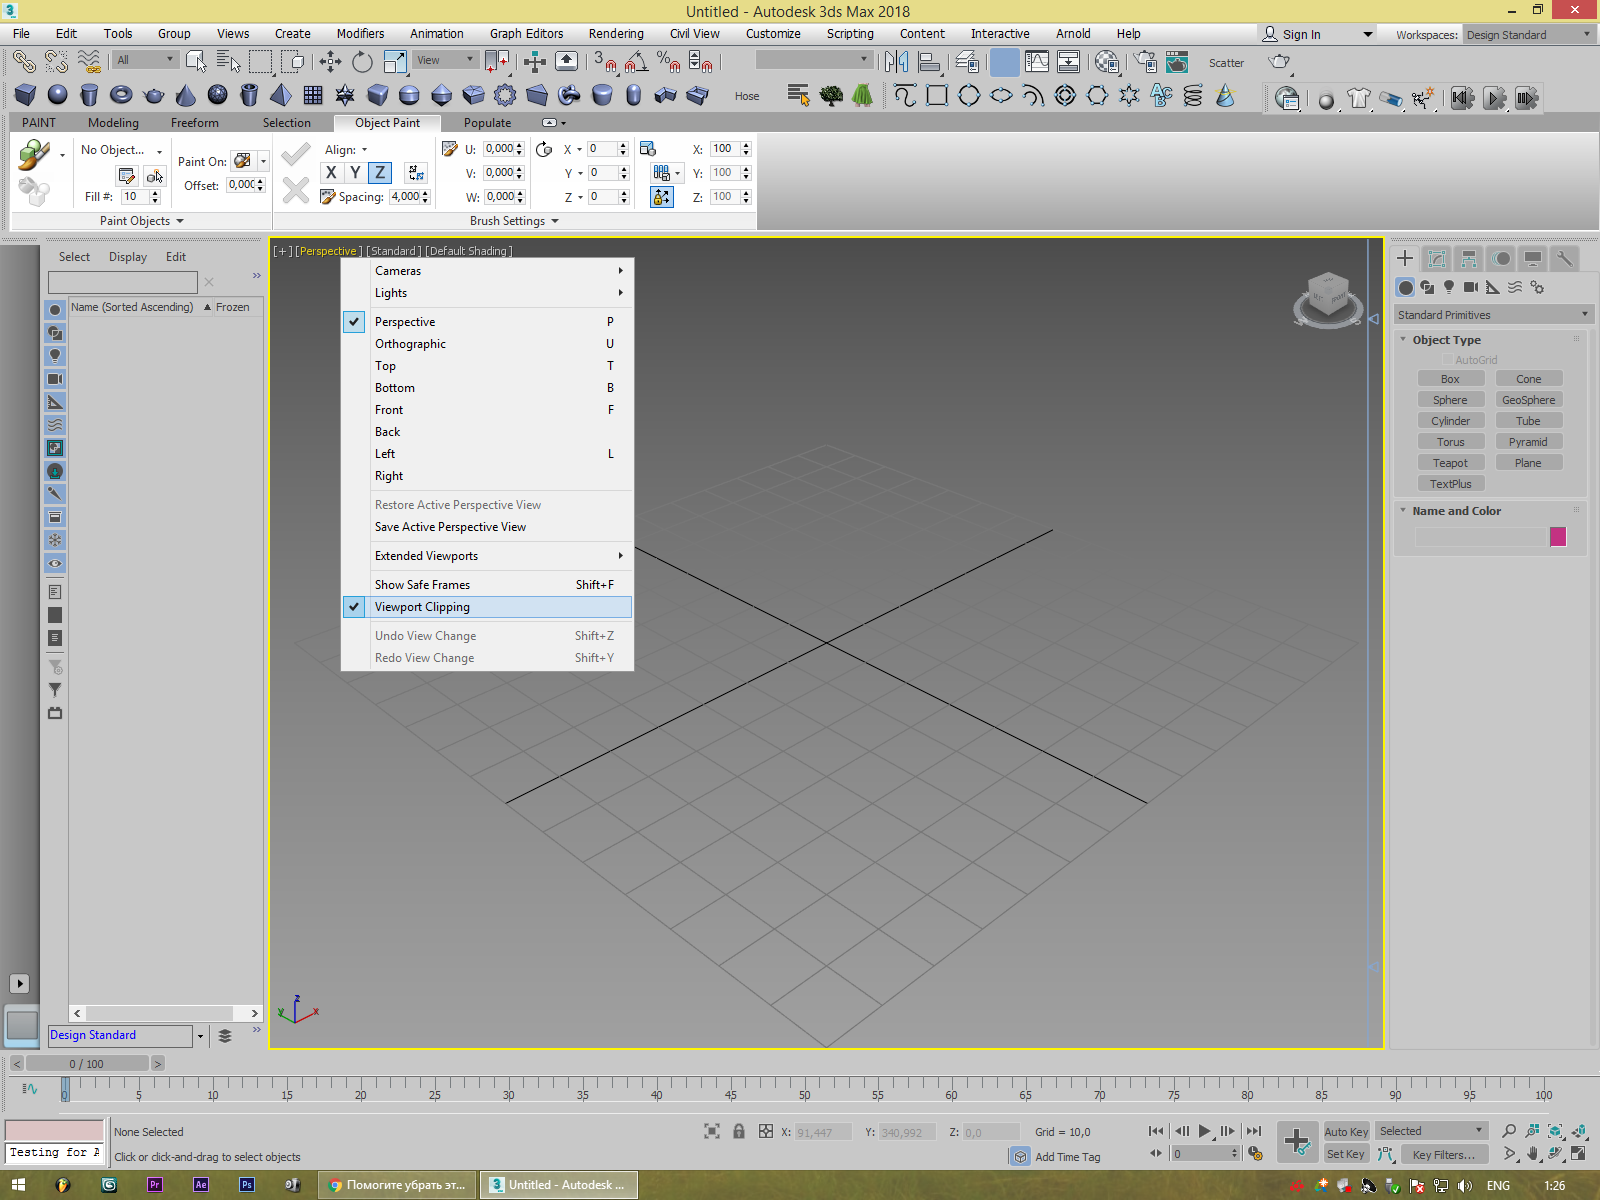This screenshot has height=1200, width=1600.
Task: Select the Select and Rotate tool
Action: (x=362, y=62)
